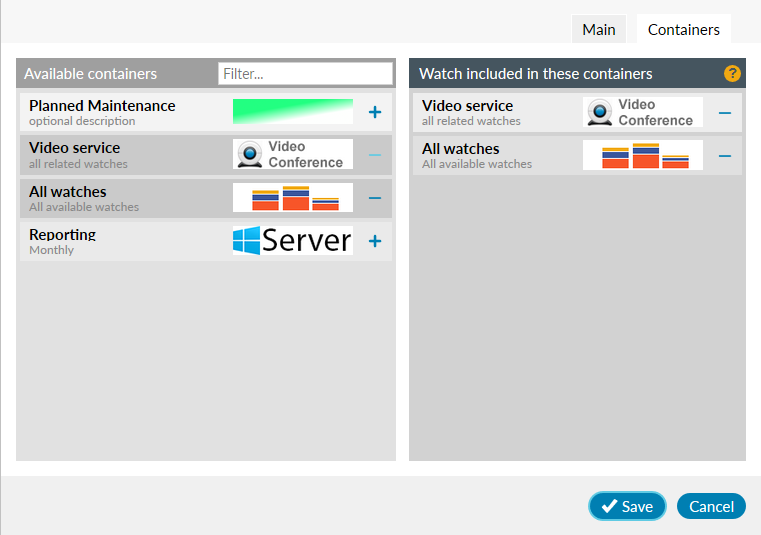This screenshot has height=535, width=761.
Task: Select the Planned Maintenance container title
Action: [x=102, y=106]
